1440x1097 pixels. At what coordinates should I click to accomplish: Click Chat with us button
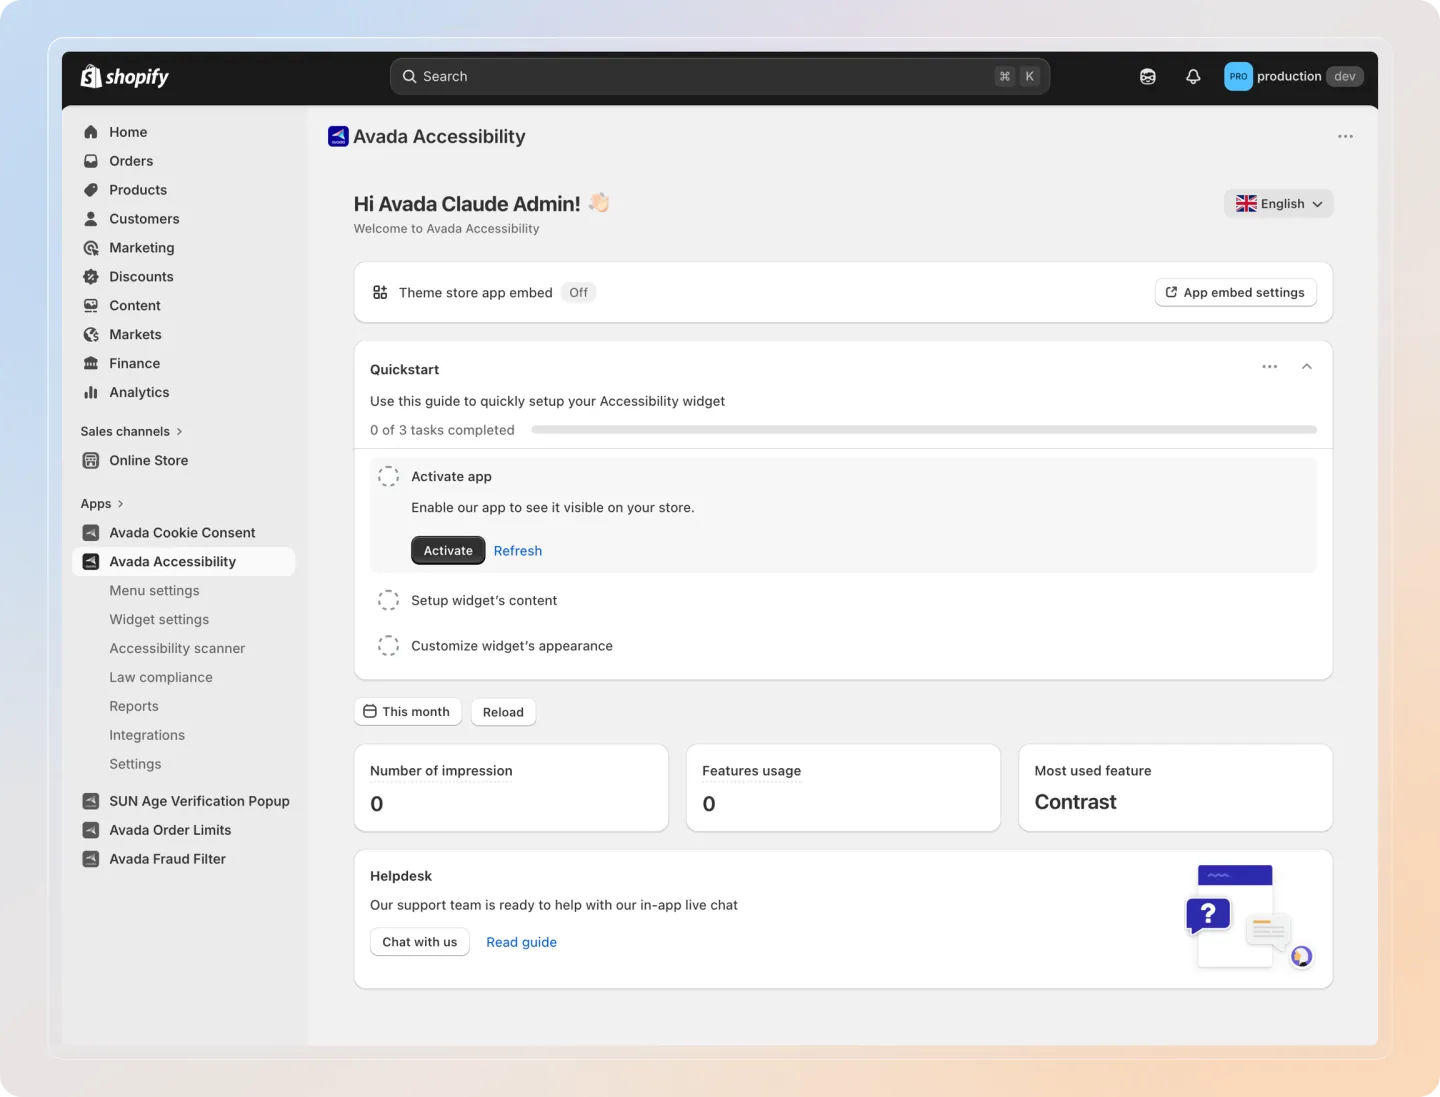click(x=420, y=942)
